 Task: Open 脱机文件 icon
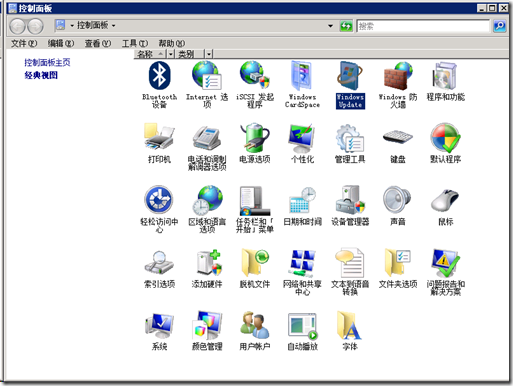255,268
